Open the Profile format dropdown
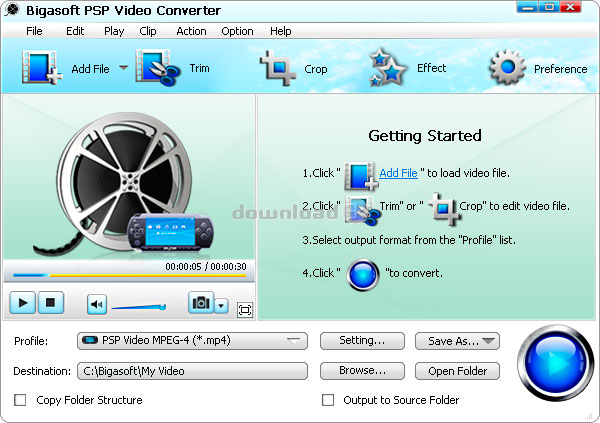 pos(192,341)
